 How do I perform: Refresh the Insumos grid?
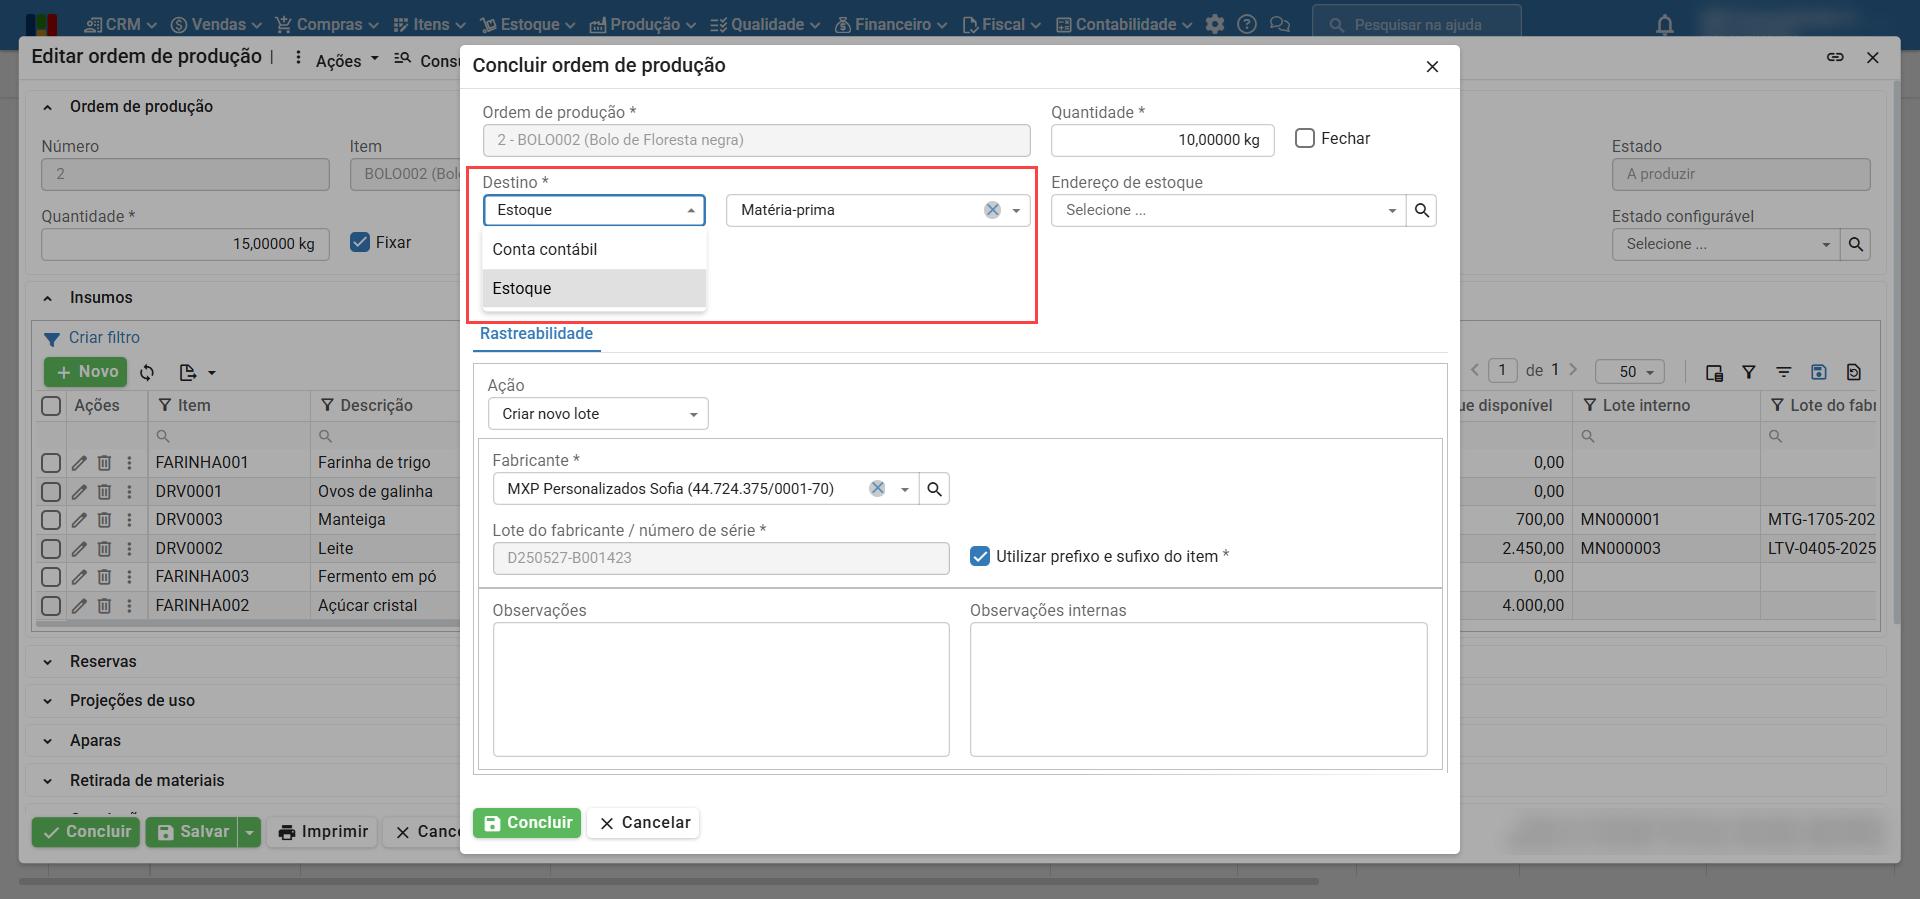pyautogui.click(x=147, y=372)
